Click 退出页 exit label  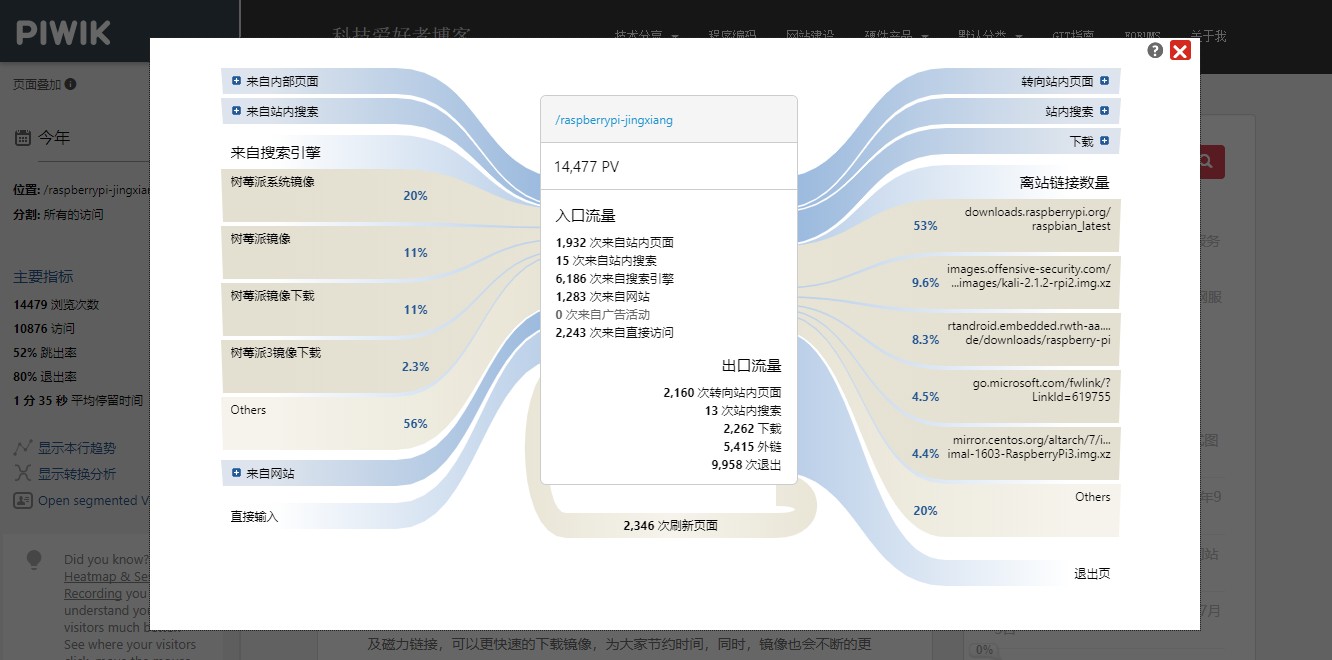pos(1092,574)
